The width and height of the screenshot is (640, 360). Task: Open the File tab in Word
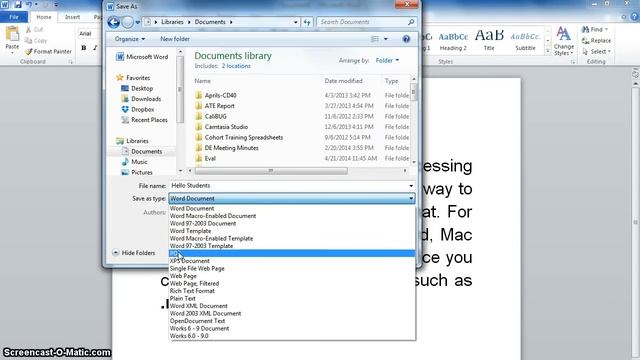tap(14, 17)
